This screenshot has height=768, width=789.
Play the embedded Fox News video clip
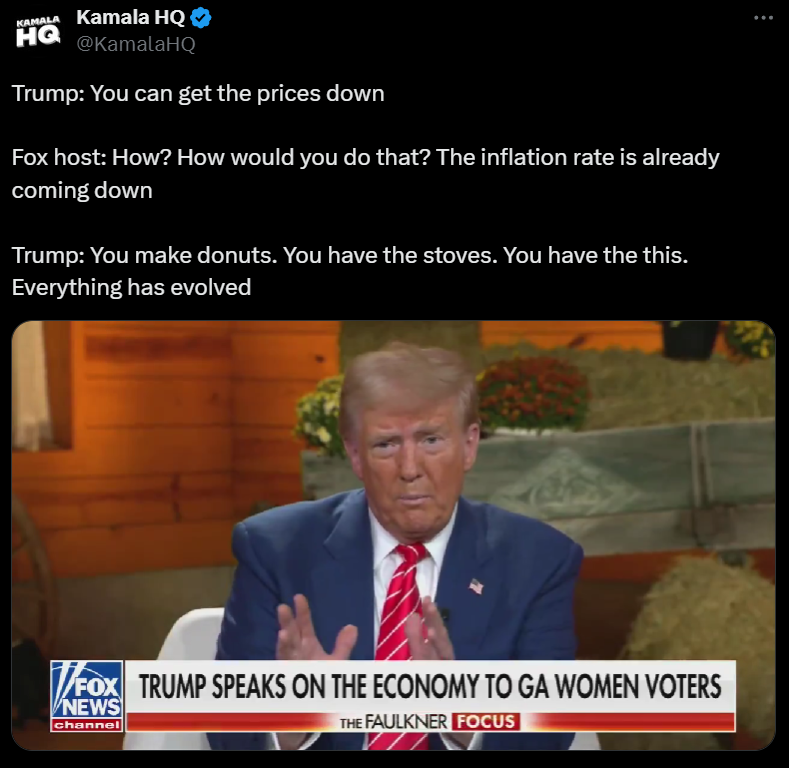pyautogui.click(x=393, y=535)
